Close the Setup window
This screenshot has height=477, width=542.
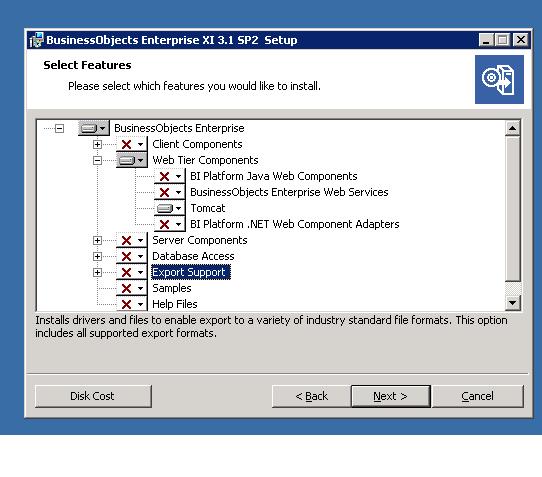[521, 40]
